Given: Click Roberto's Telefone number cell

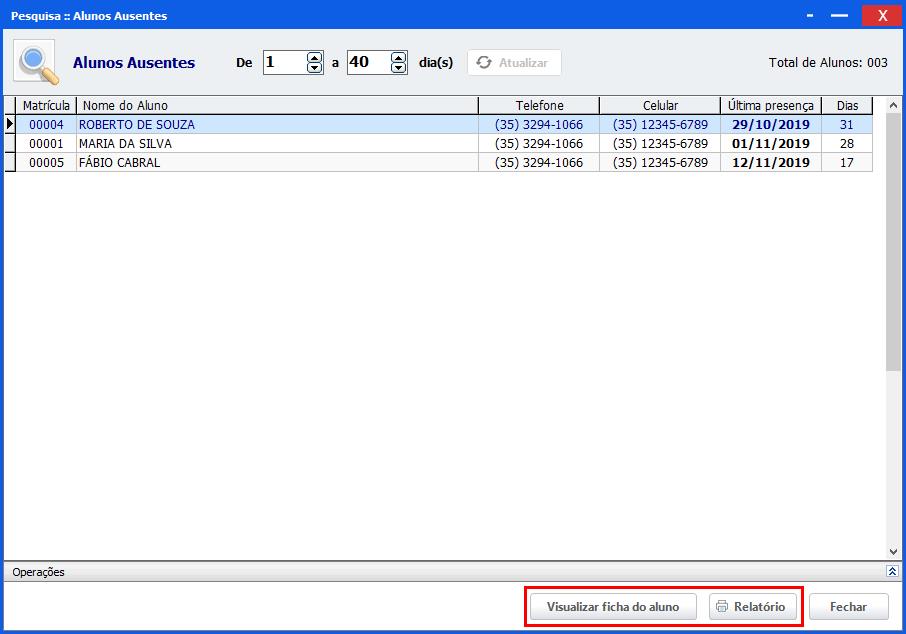Looking at the screenshot, I should (x=539, y=124).
